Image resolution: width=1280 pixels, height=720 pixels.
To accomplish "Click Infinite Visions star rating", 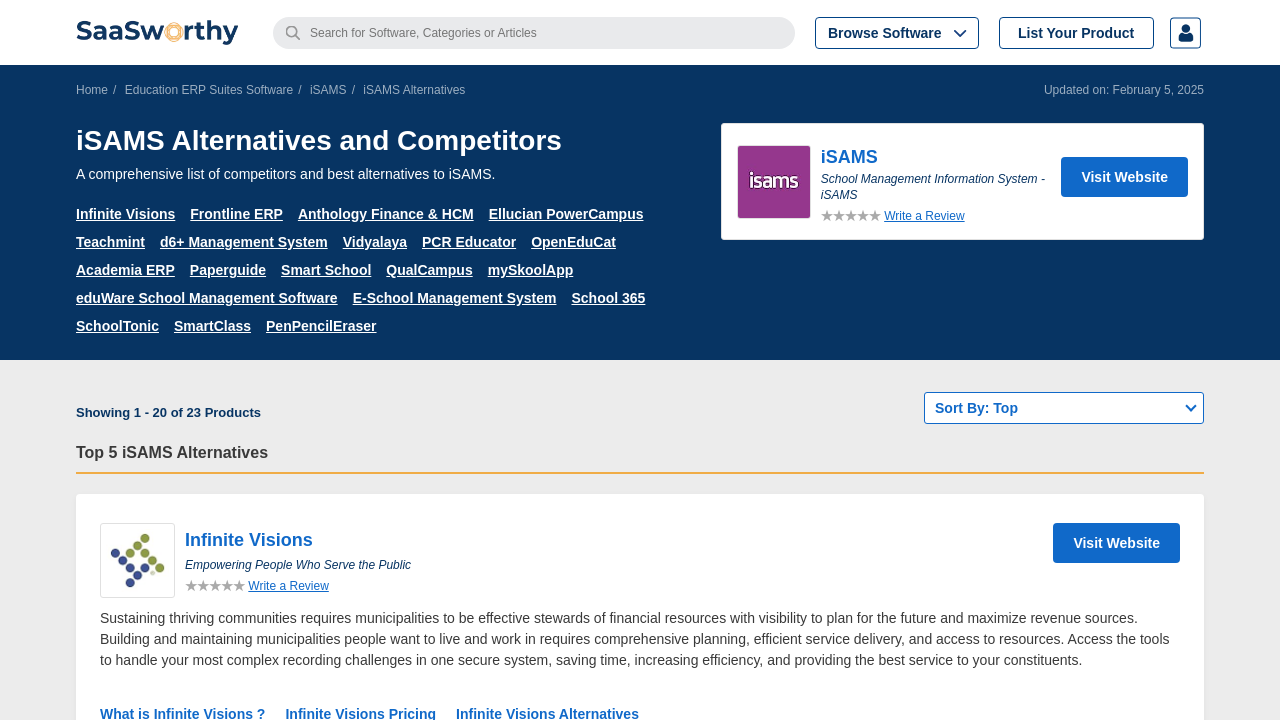I will (x=214, y=586).
